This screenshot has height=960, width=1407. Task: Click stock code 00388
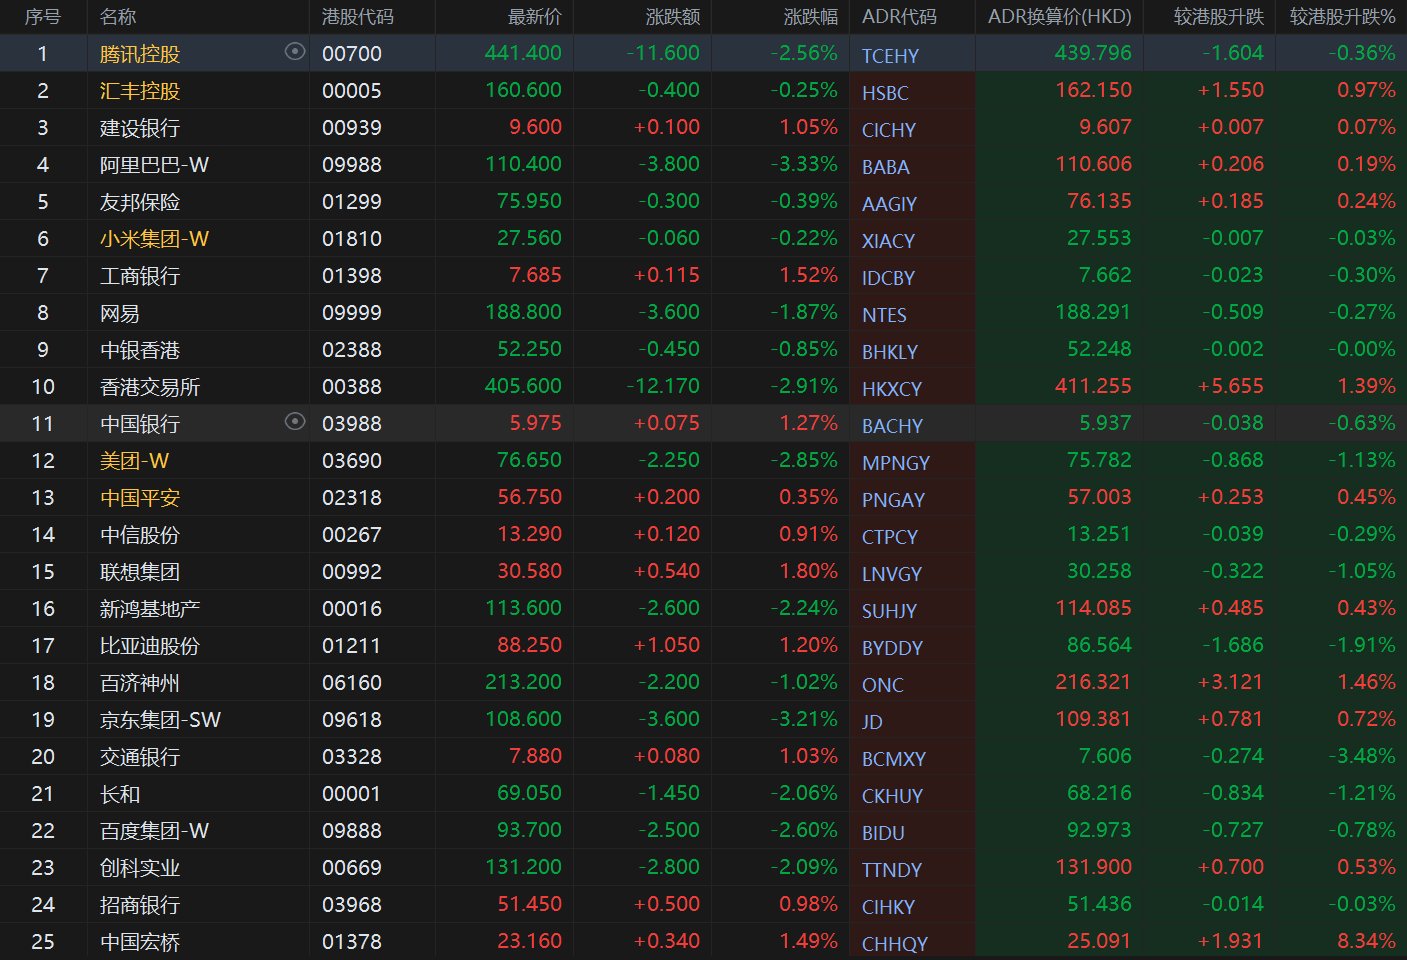pos(352,387)
